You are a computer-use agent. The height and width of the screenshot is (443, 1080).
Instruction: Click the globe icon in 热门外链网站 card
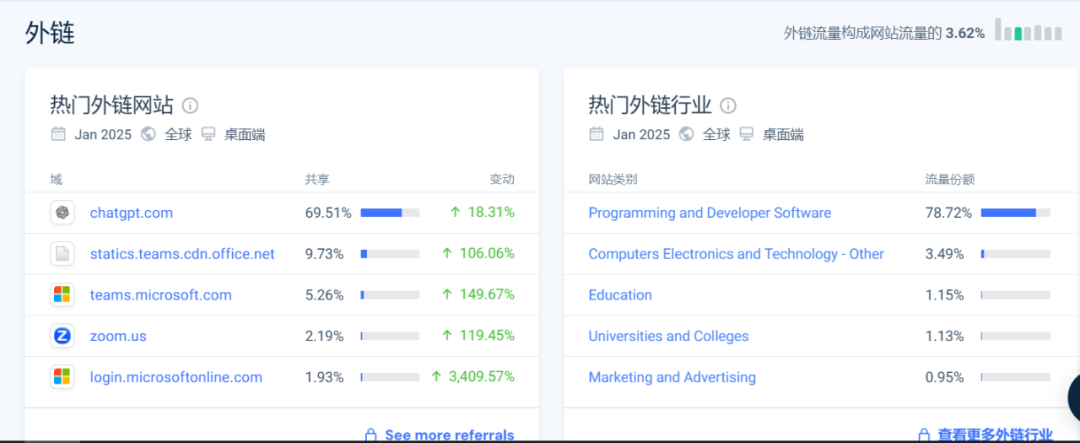(x=148, y=134)
